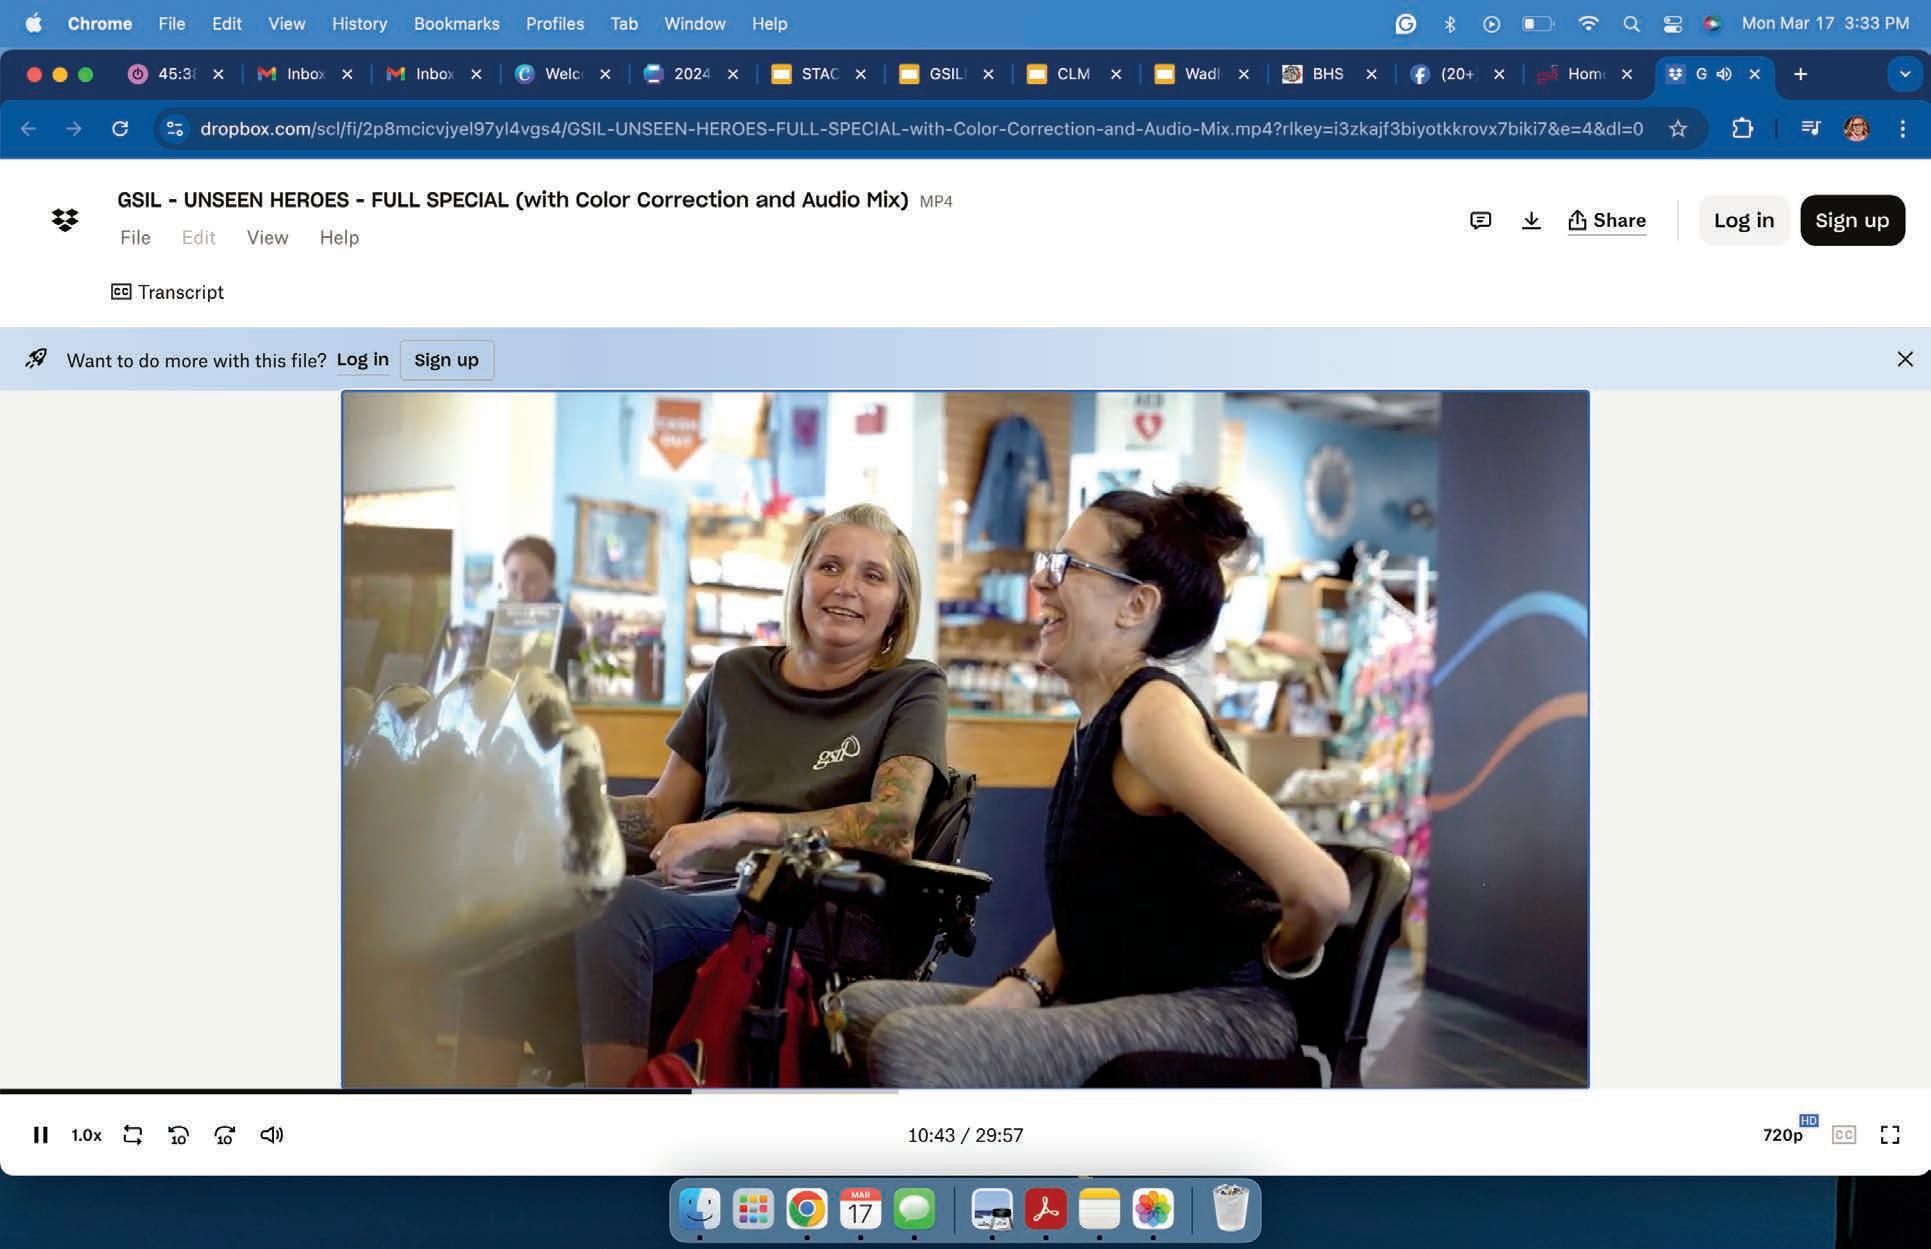
Task: Pause the video playback
Action: click(x=40, y=1135)
